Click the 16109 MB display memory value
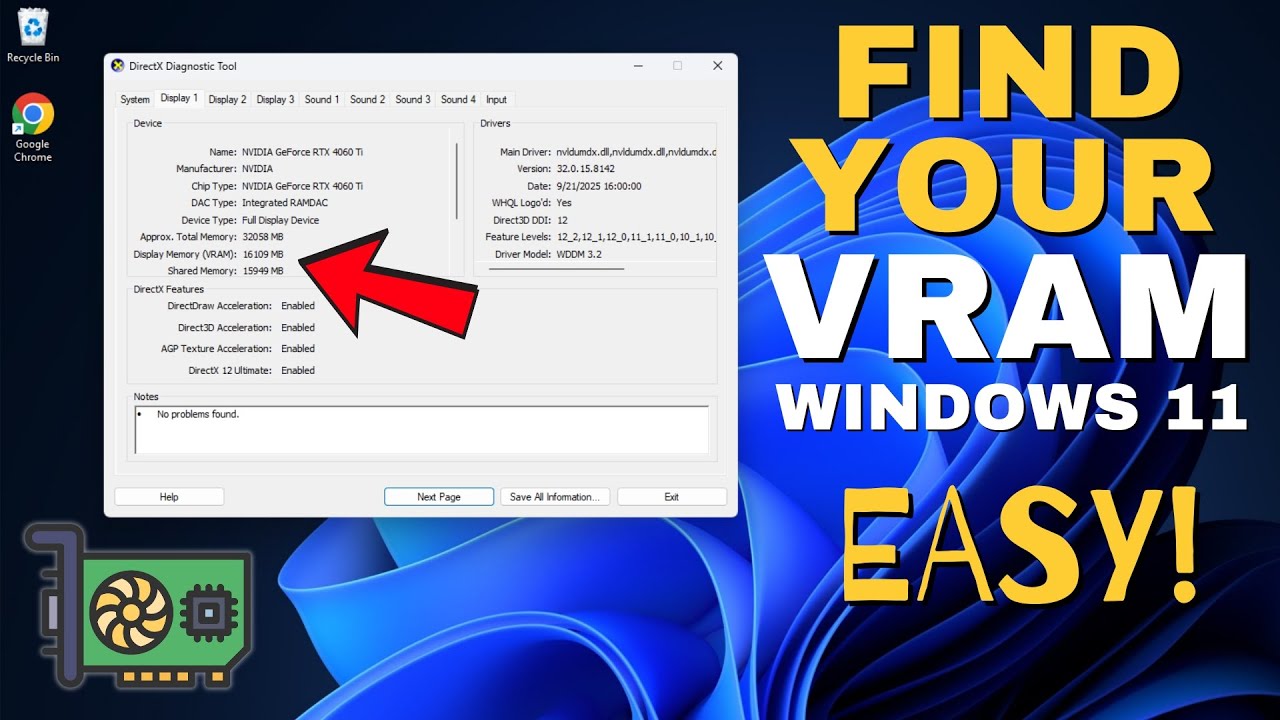 (263, 254)
